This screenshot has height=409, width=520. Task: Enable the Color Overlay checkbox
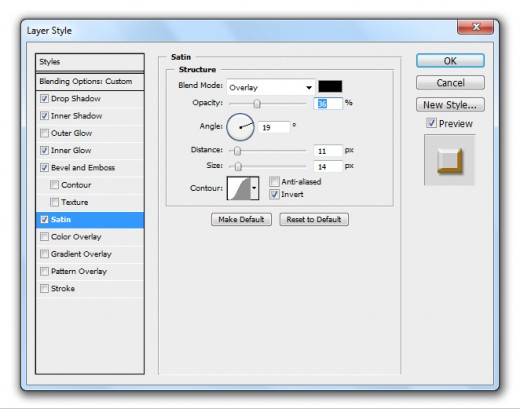click(44, 237)
